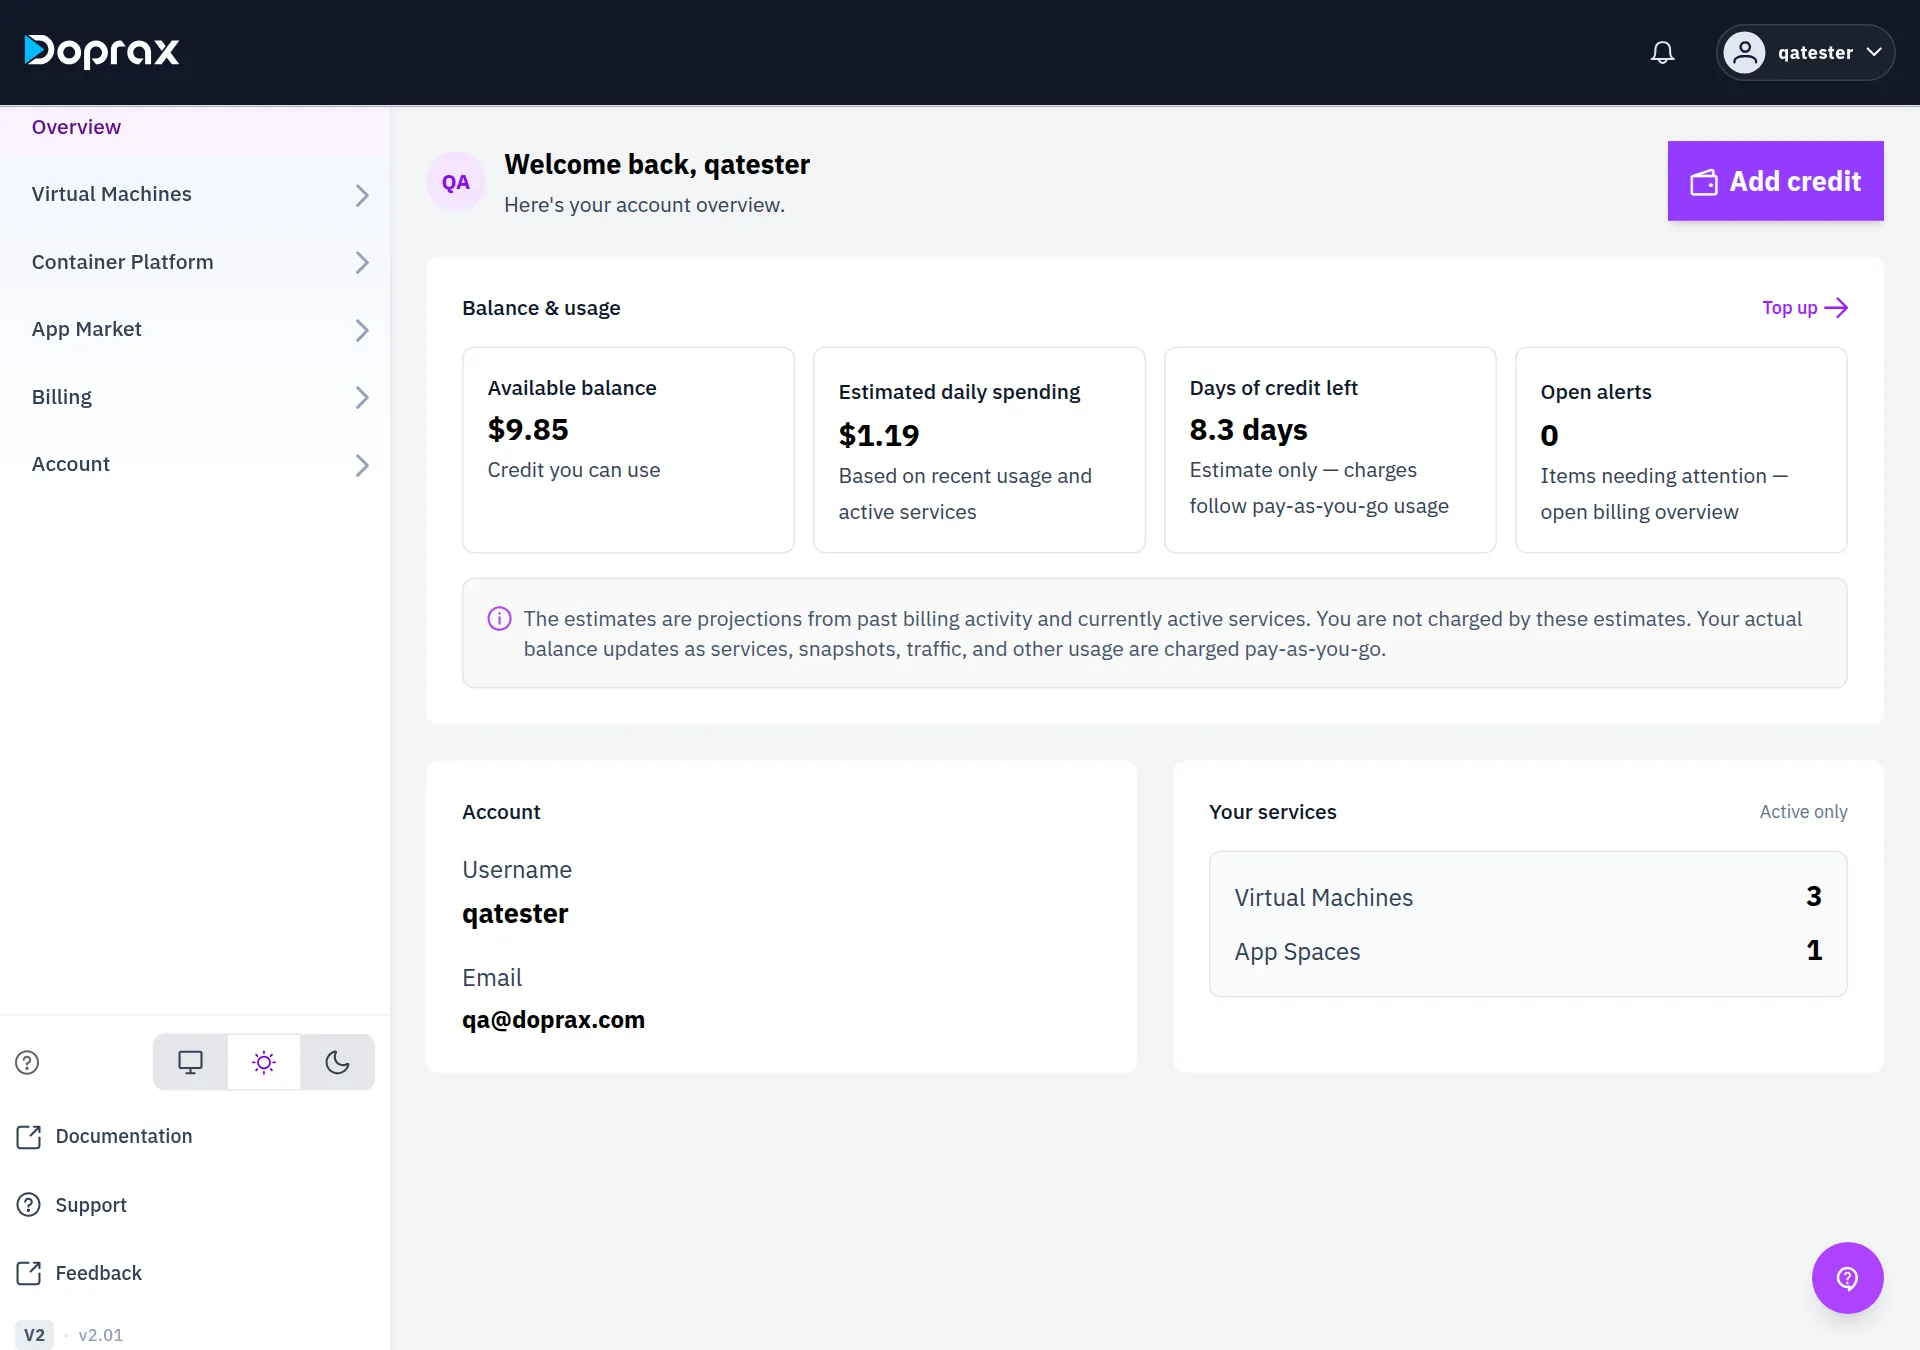Open Container Platform sidebar item

coord(195,262)
